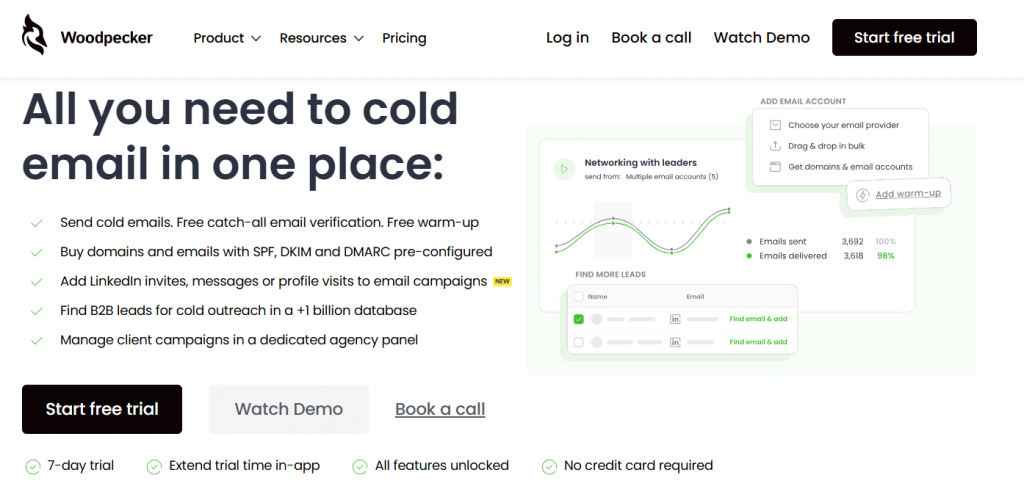
Task: Click Watch Demo in the top navigation bar
Action: tap(761, 37)
